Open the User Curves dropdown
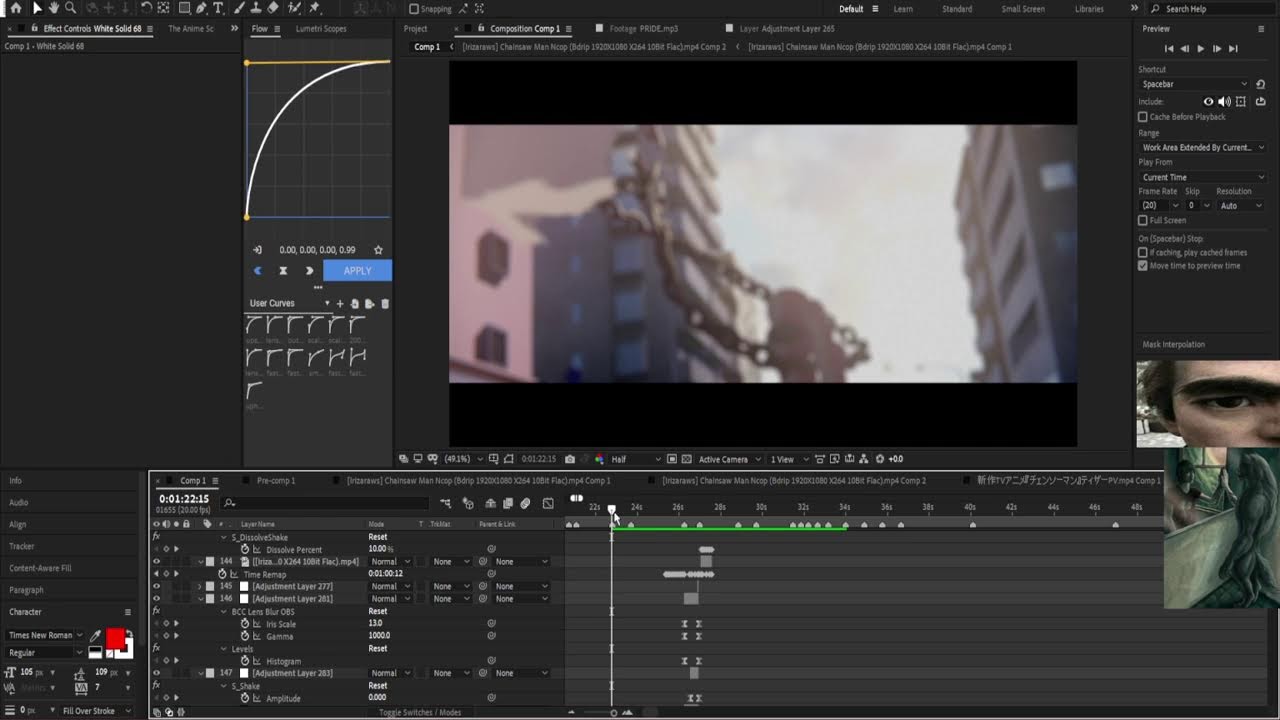 tap(288, 303)
